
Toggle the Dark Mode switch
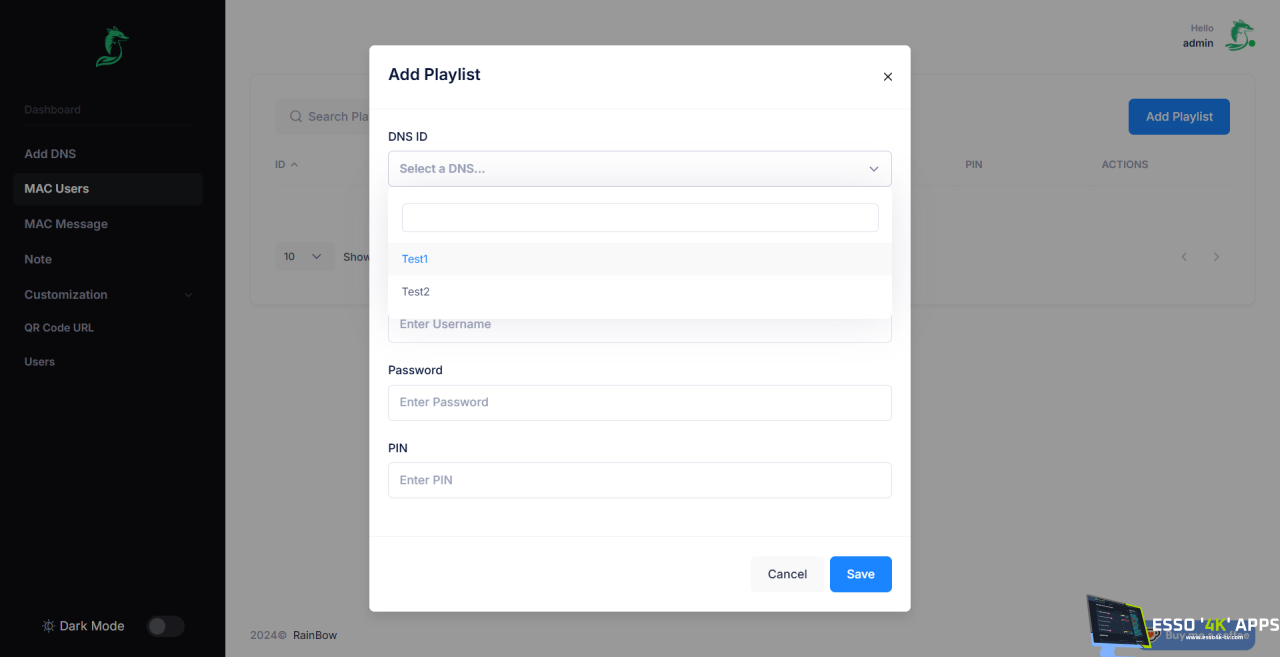165,626
